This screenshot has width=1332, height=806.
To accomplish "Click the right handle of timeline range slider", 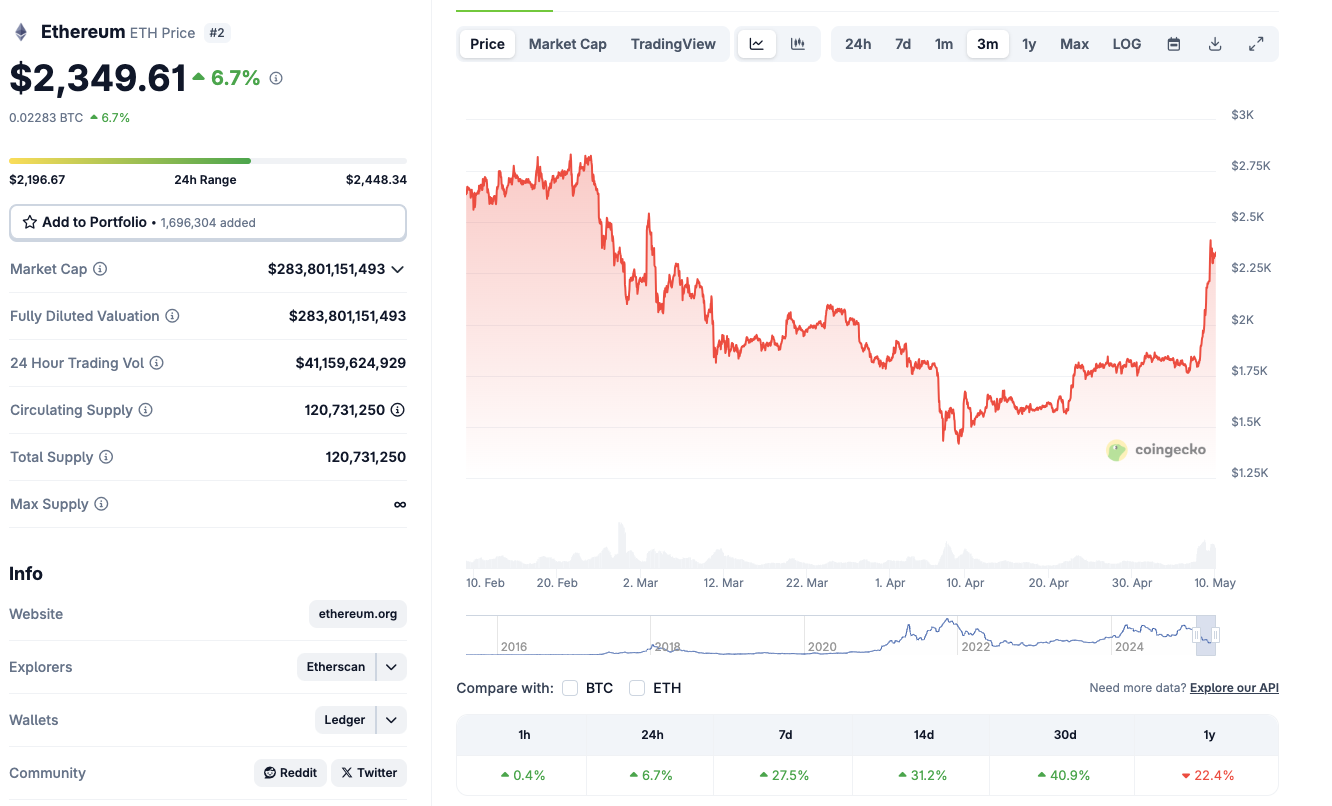I will click(x=1216, y=635).
